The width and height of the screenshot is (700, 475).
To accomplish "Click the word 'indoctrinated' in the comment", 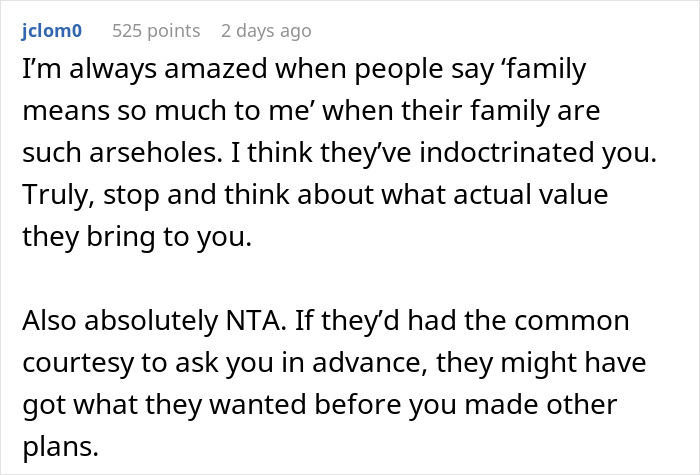I will (507, 152).
